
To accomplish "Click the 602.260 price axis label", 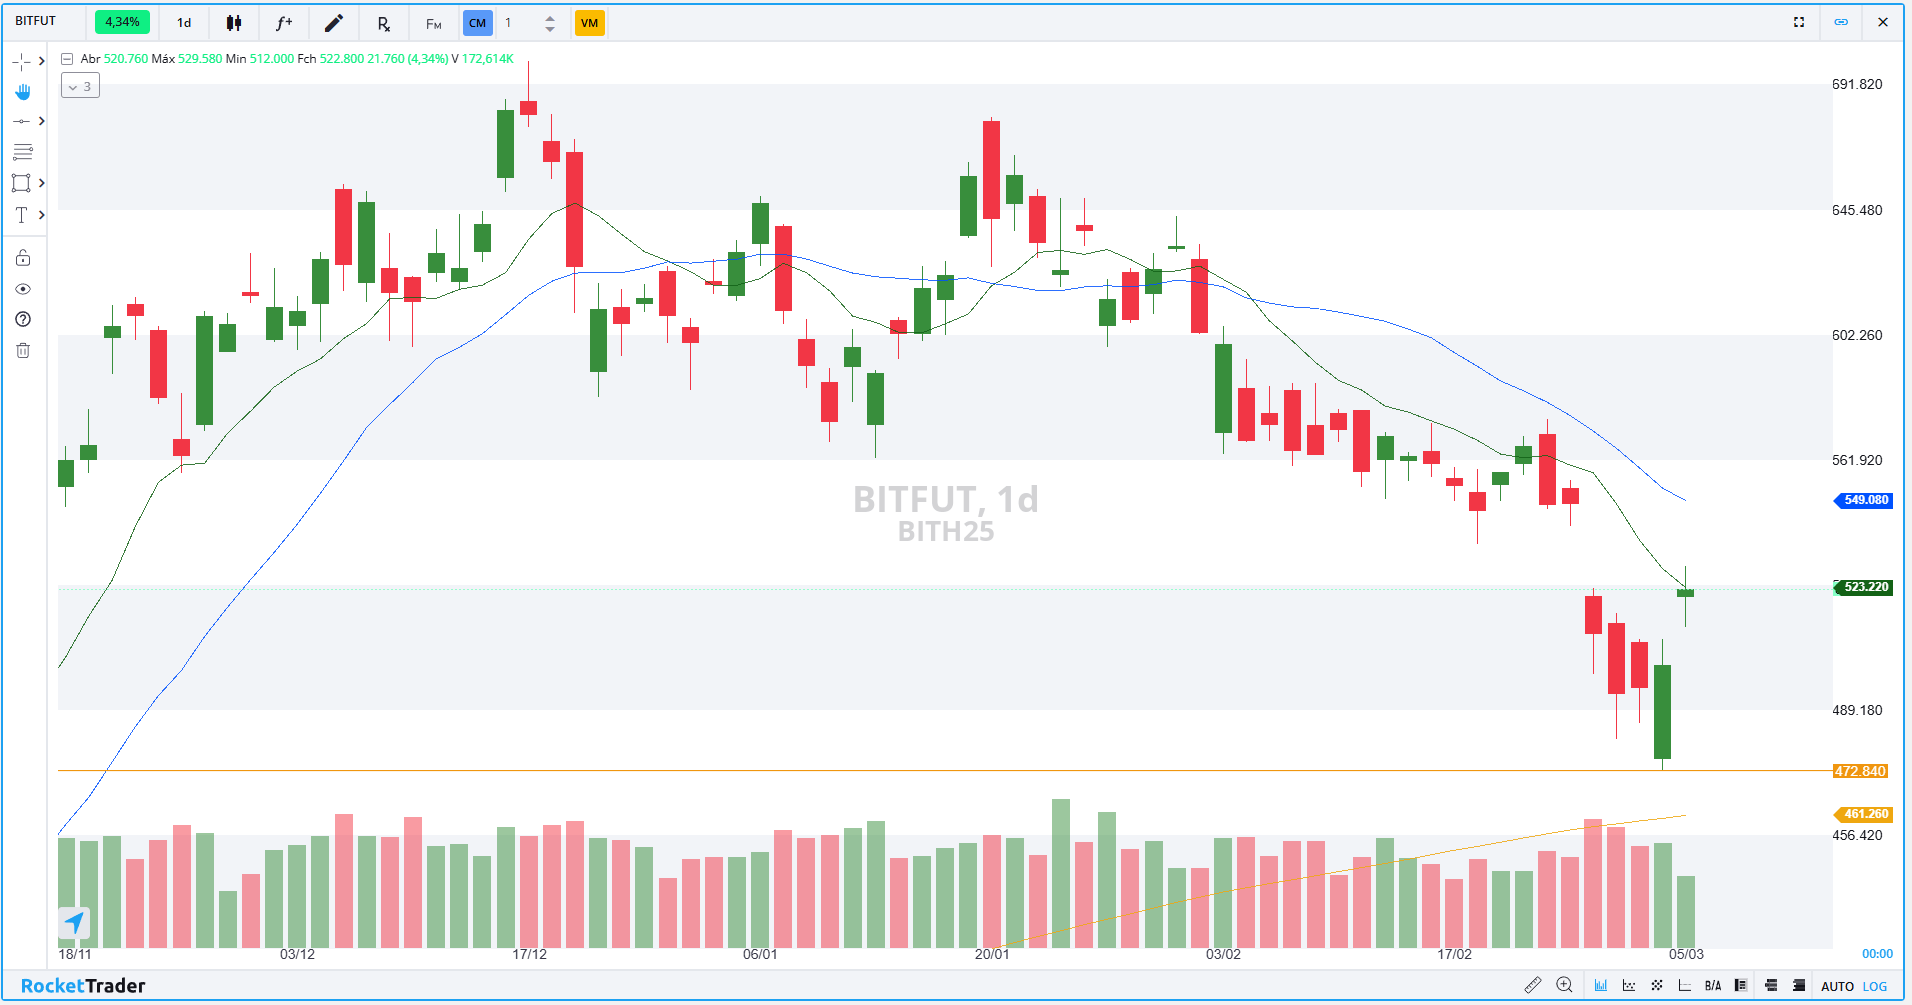I will 1857,335.
